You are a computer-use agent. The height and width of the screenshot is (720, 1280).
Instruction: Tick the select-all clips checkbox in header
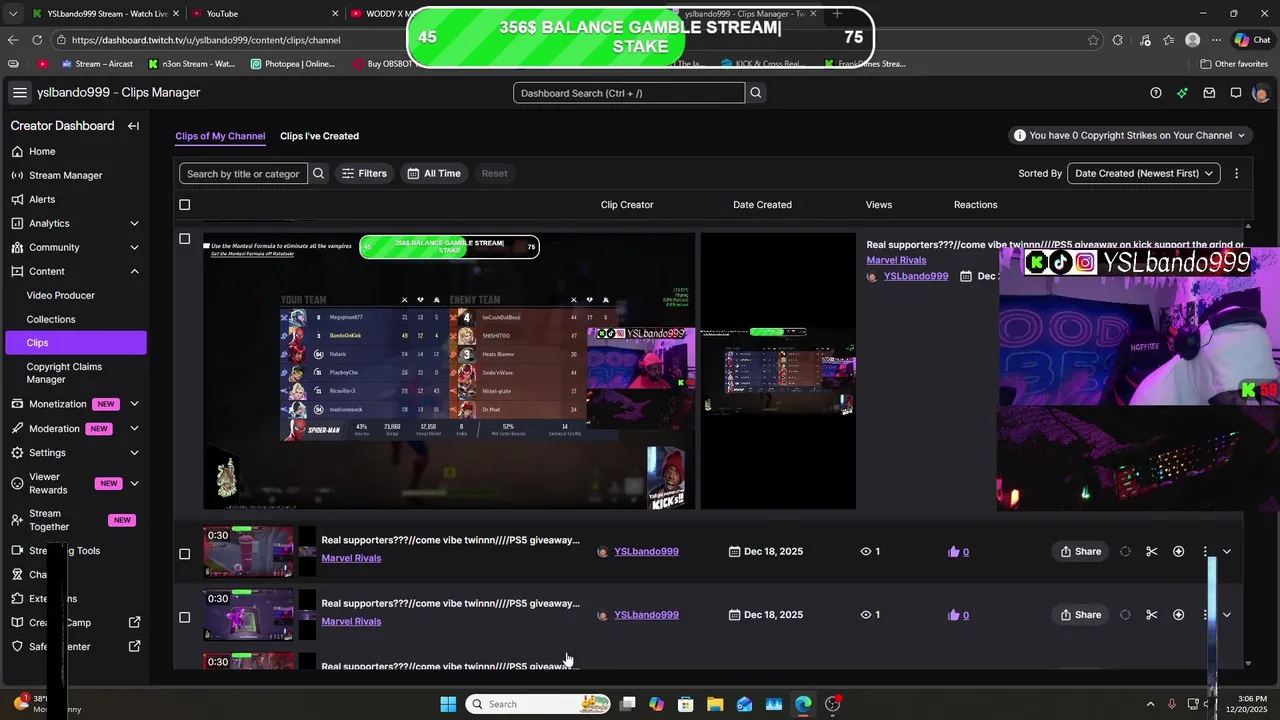(x=184, y=205)
